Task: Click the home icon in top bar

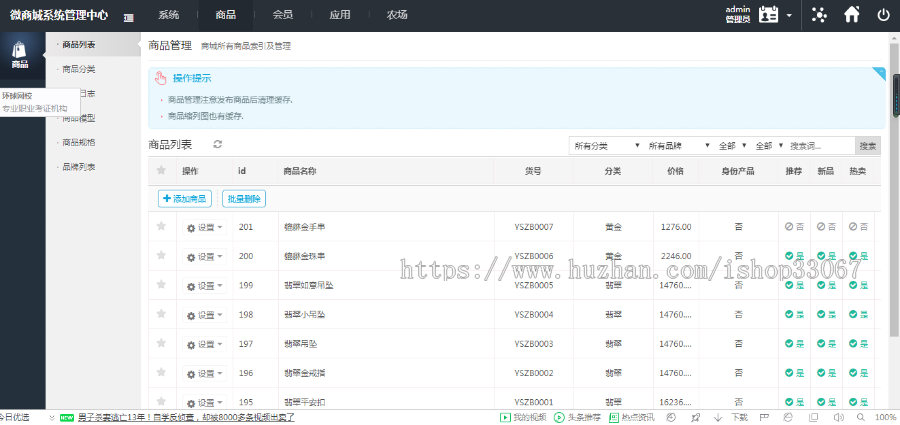Action: tap(852, 15)
